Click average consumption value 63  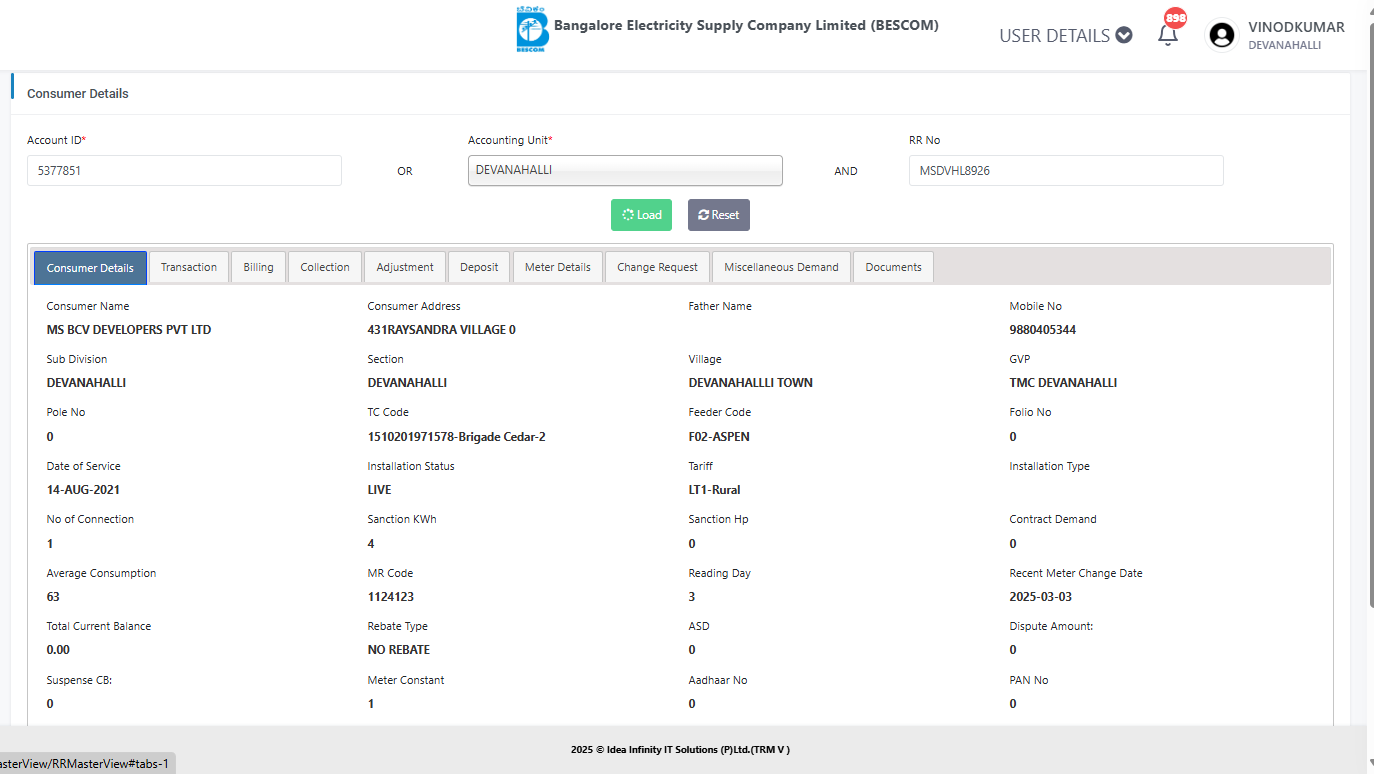pyautogui.click(x=53, y=597)
